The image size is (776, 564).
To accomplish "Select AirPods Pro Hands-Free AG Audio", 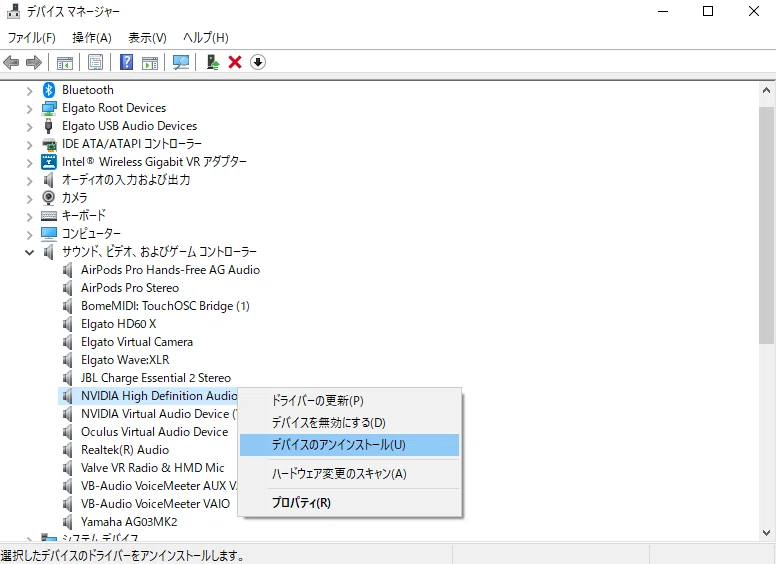I will [x=170, y=270].
